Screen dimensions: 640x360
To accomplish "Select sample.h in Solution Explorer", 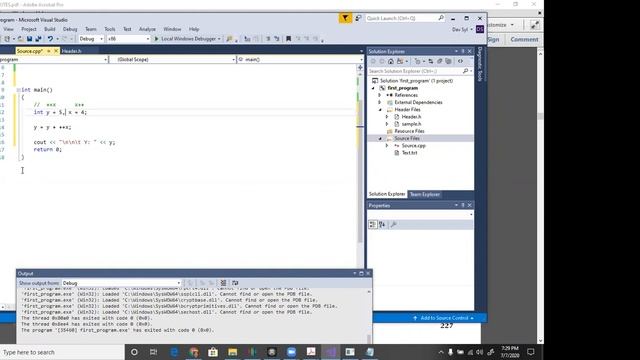I will pos(411,124).
